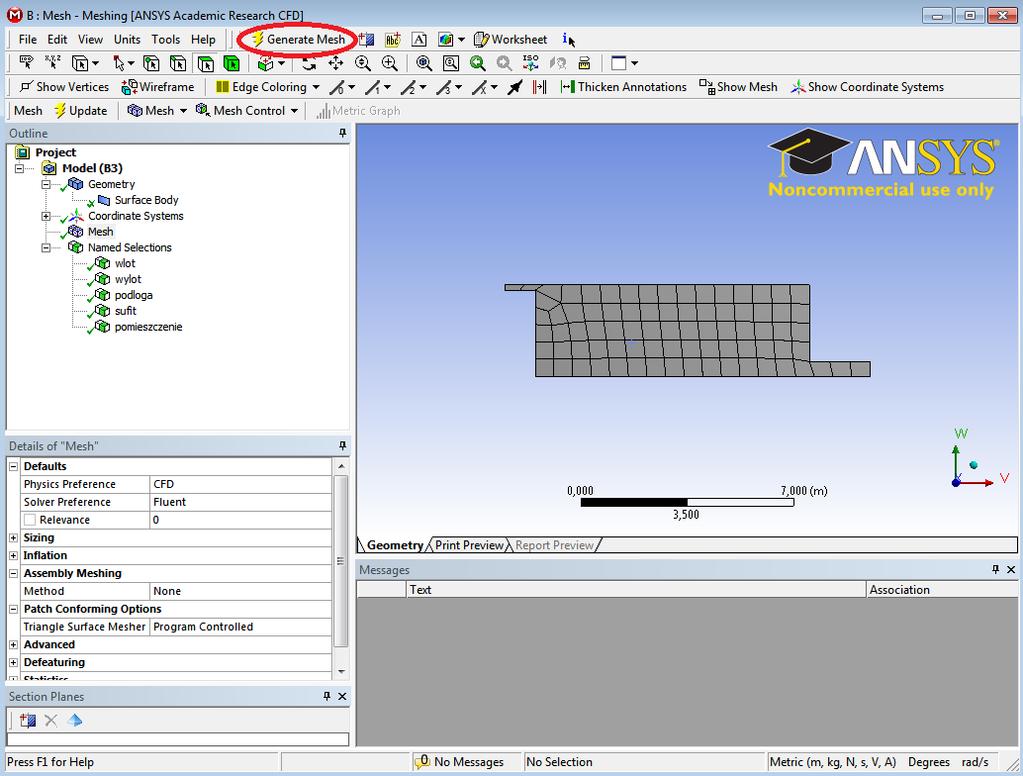Click the Update button
The height and width of the screenshot is (776, 1023).
(x=80, y=111)
